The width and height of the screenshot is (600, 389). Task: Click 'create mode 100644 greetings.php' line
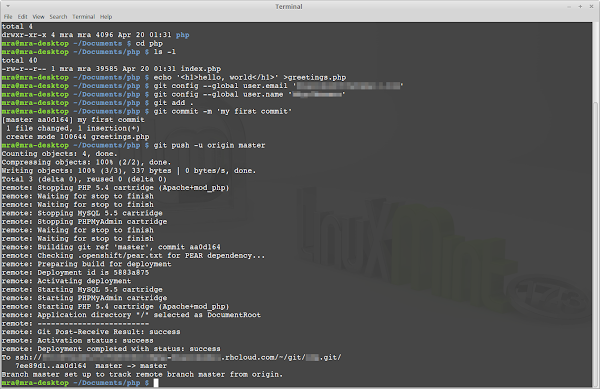click(78, 137)
